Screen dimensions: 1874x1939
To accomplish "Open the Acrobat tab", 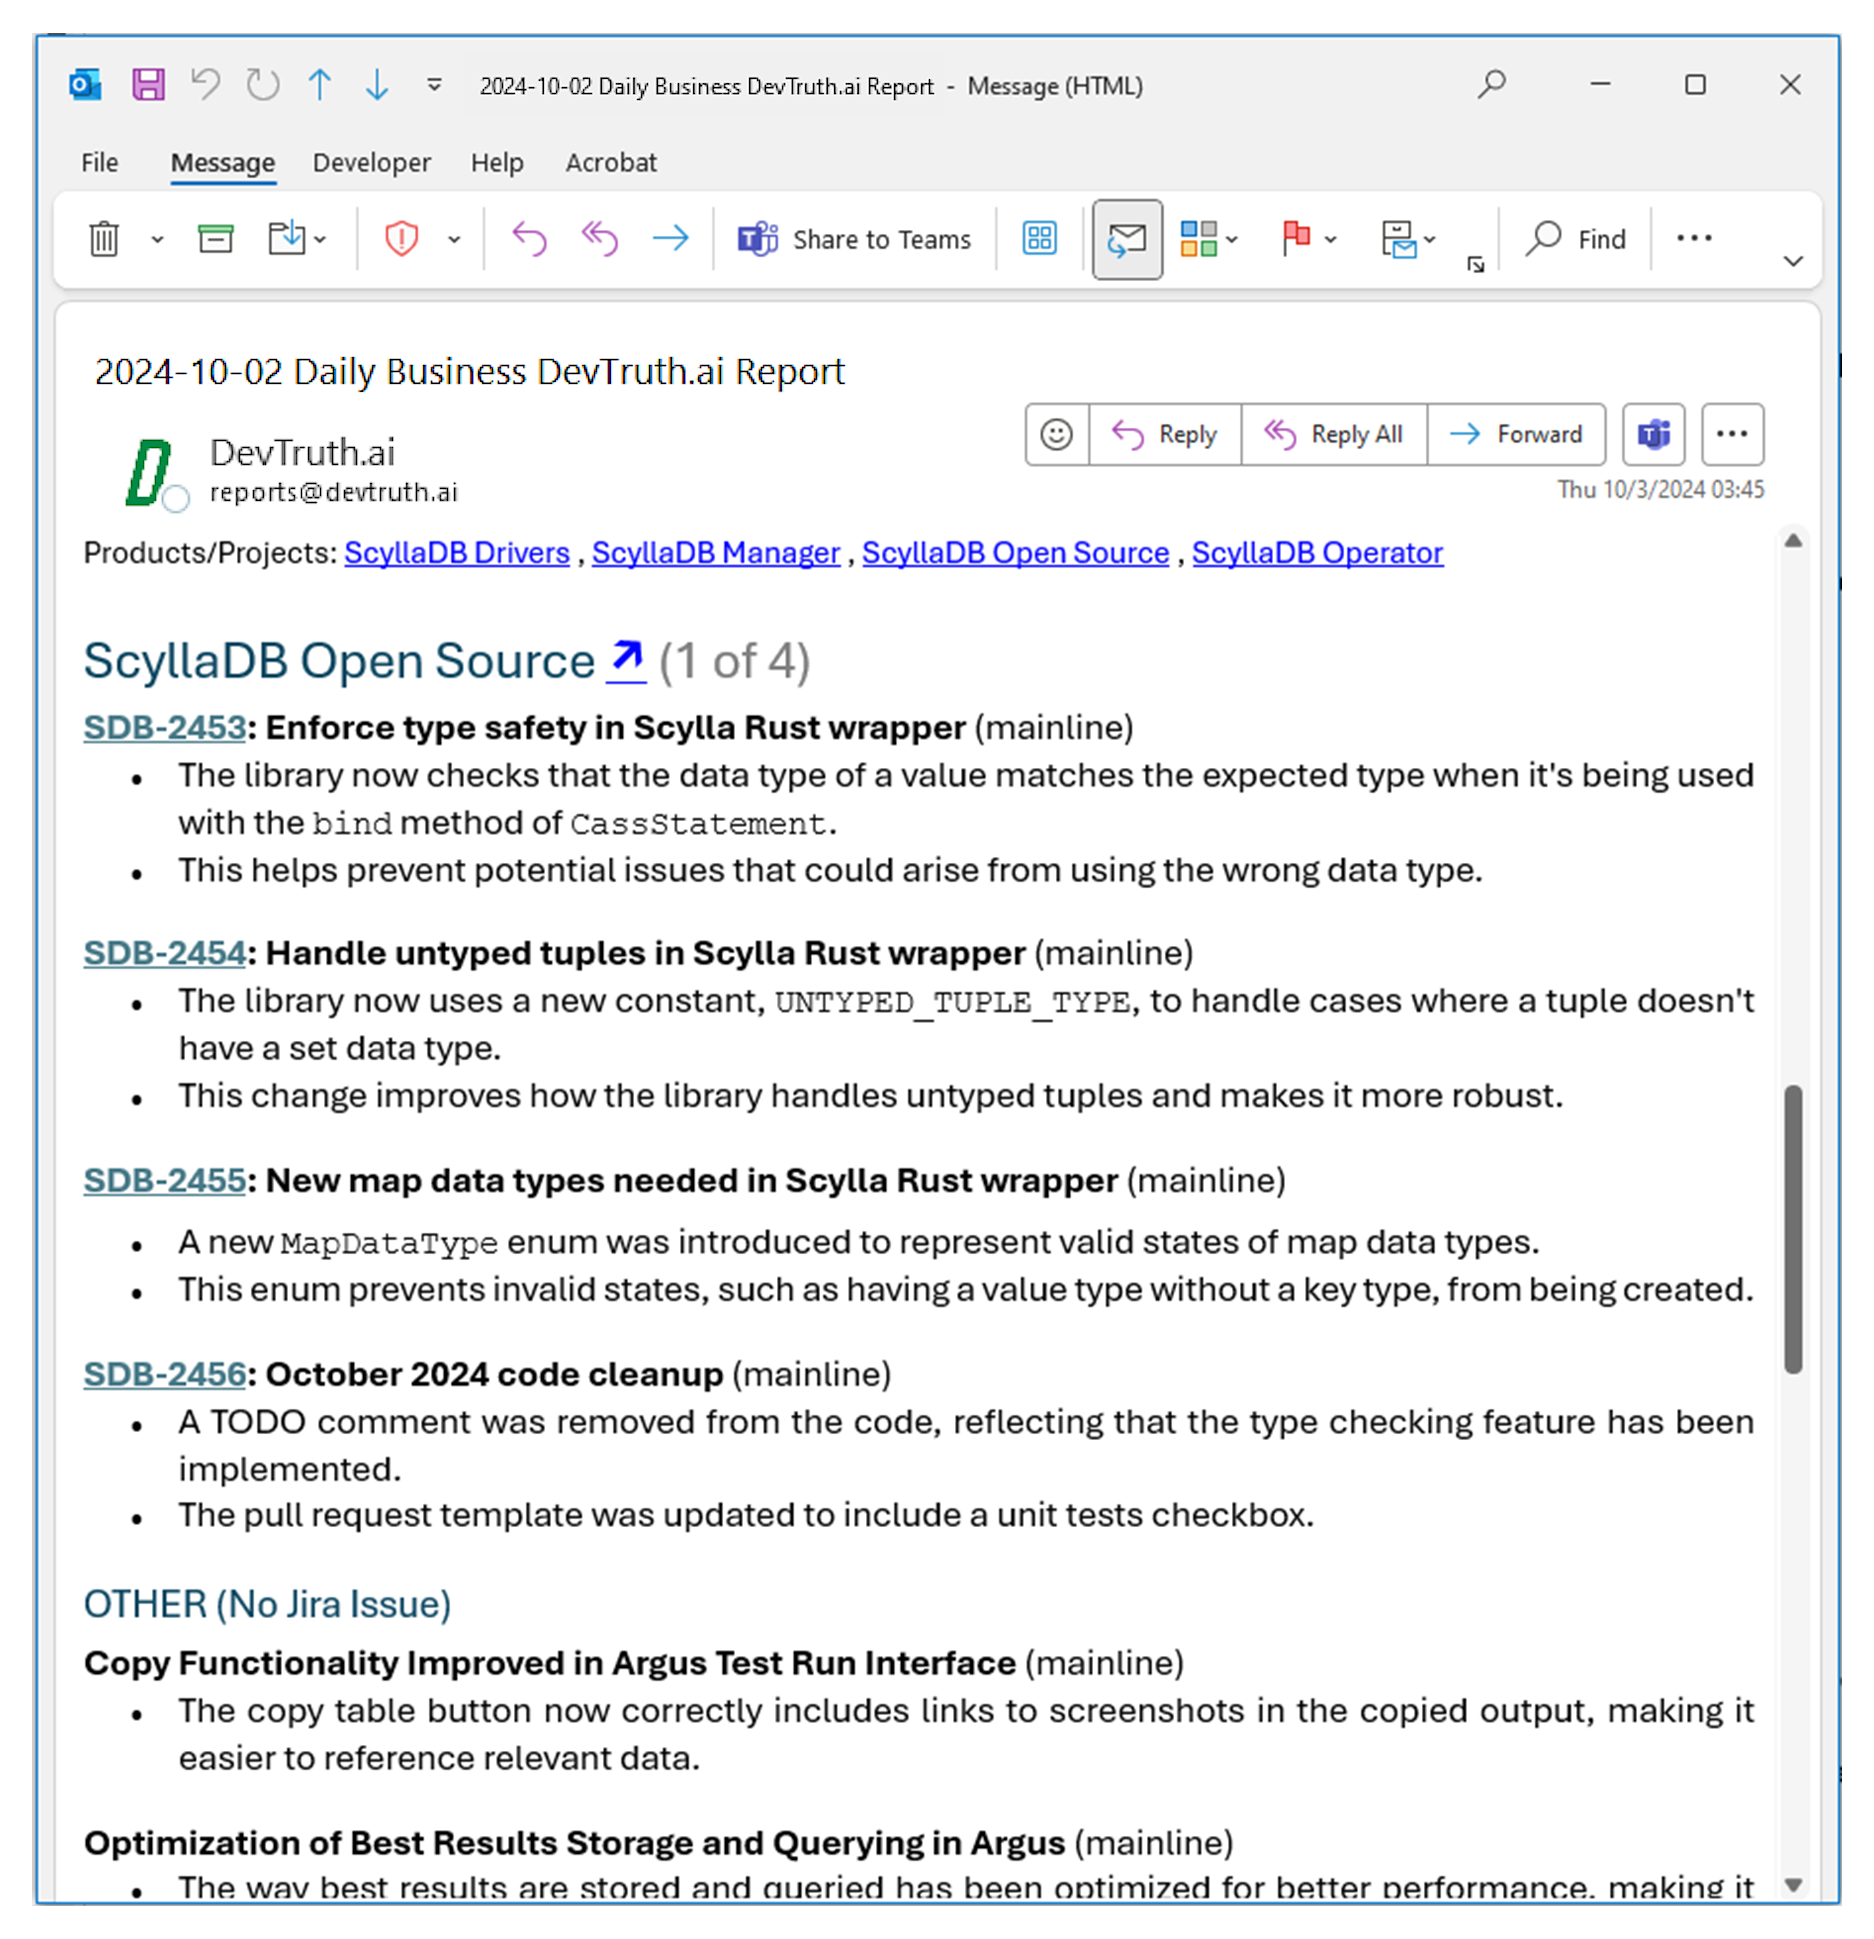I will tap(610, 163).
